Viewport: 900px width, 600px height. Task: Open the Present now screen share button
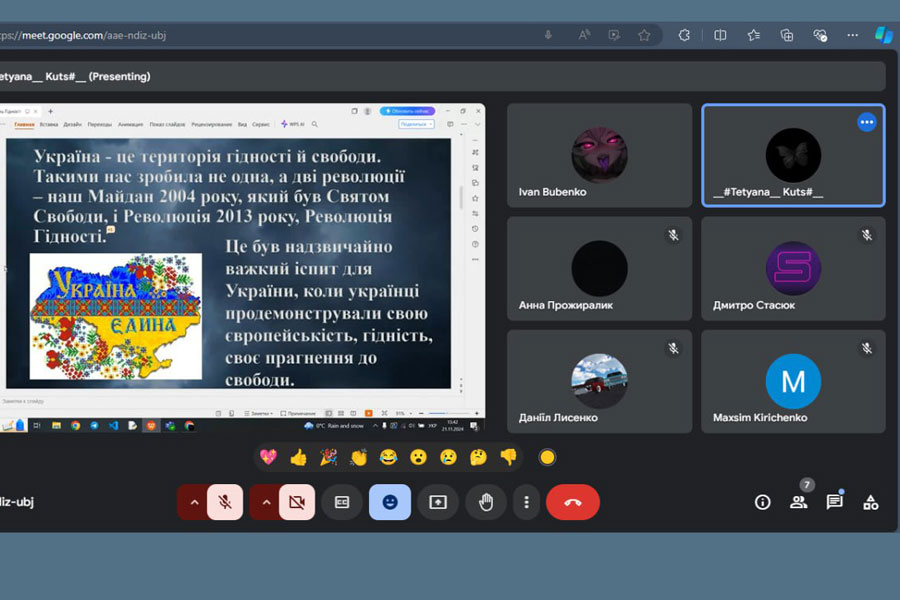coord(438,502)
